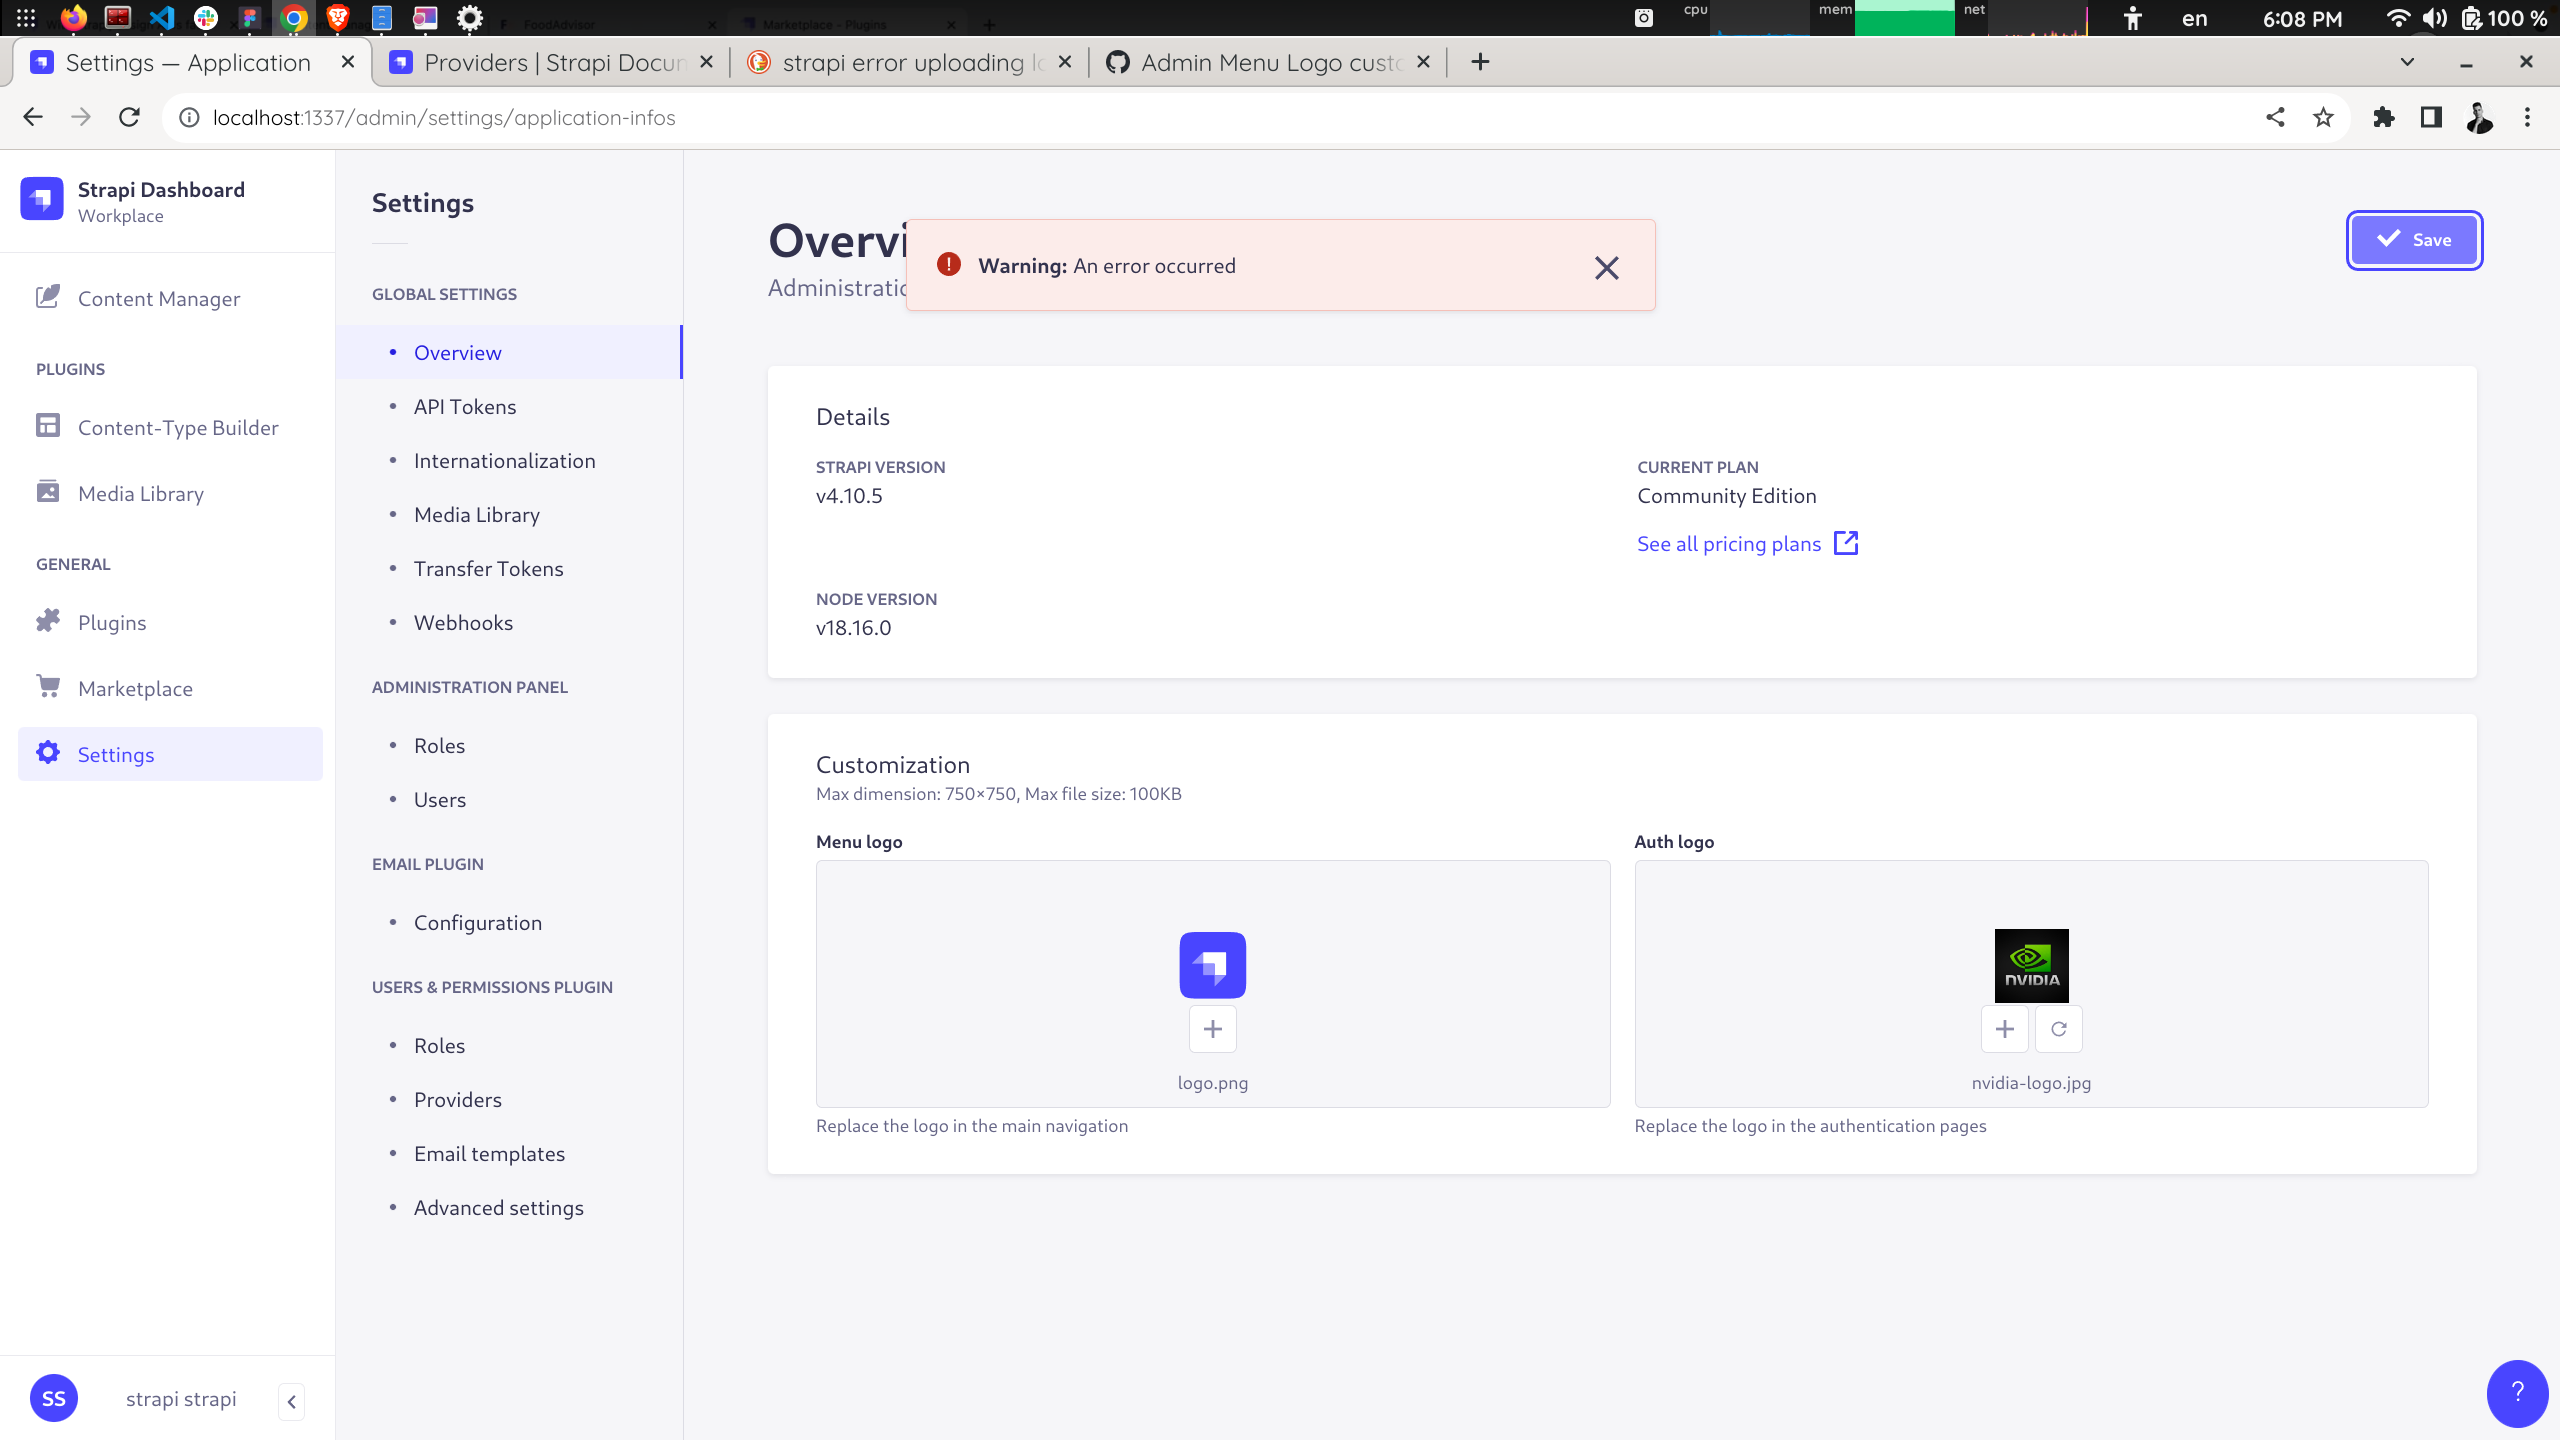The image size is (2560, 1440).
Task: Open the Media Library sidebar icon
Action: (x=47, y=492)
